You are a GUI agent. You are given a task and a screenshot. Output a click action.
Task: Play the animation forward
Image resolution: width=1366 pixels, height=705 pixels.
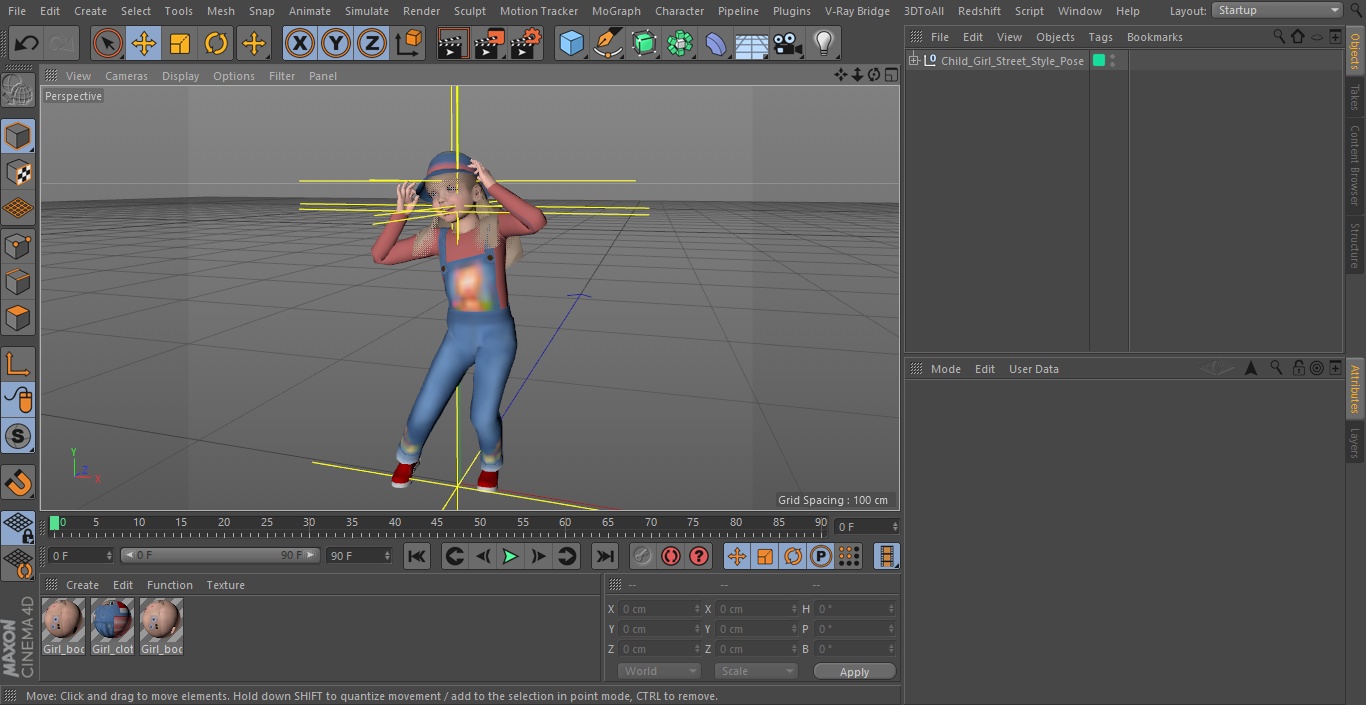tap(510, 556)
